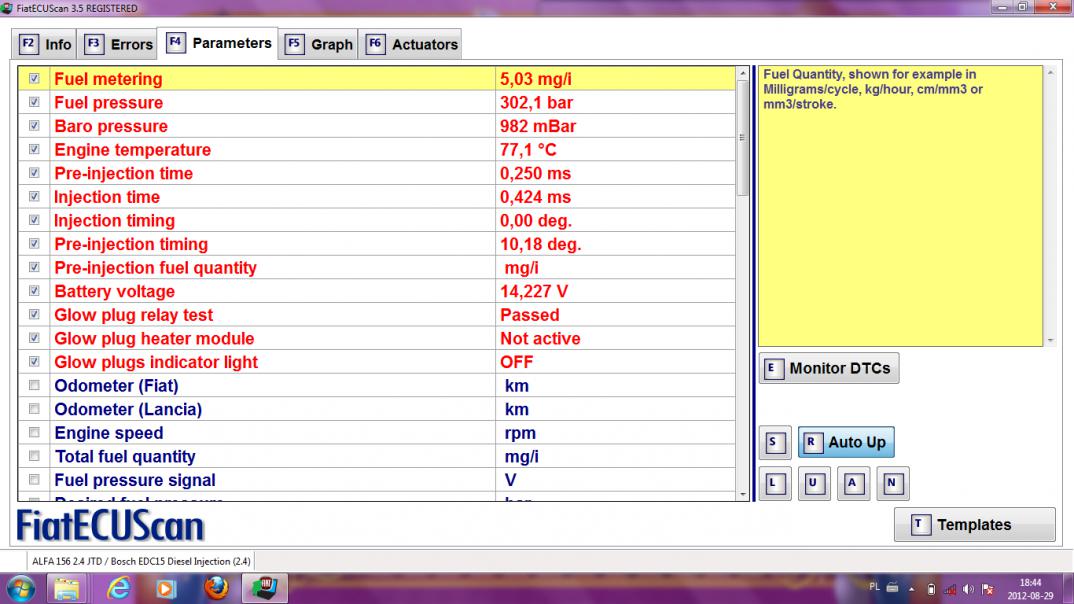Viewport: 1074px width, 604px height.
Task: Select the Fuel pressure parameter name
Action: coord(108,103)
